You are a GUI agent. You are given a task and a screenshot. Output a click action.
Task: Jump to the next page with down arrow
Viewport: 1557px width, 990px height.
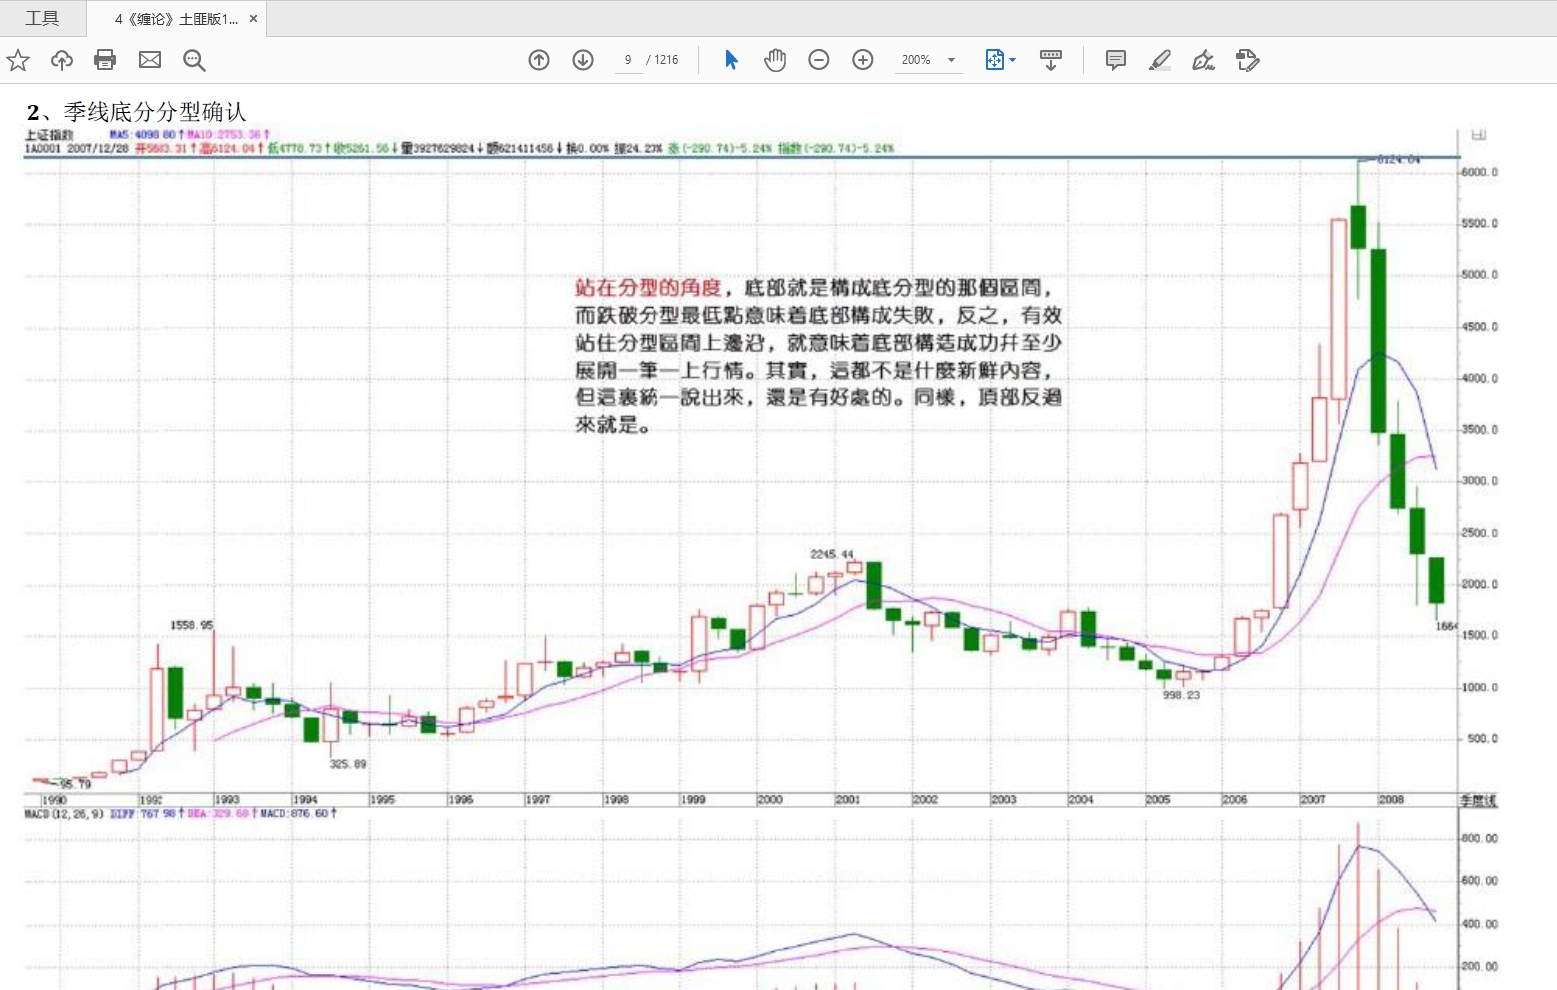click(x=583, y=60)
